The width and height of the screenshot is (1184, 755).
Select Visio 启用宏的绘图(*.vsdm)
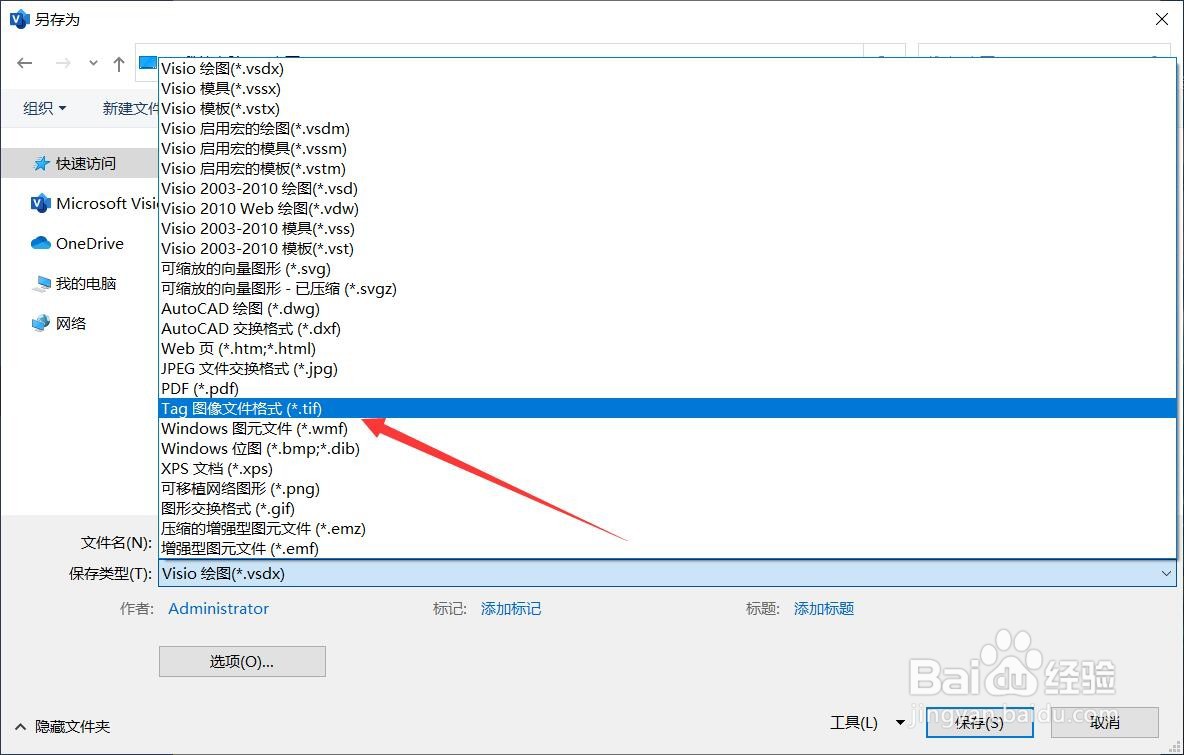[668, 128]
